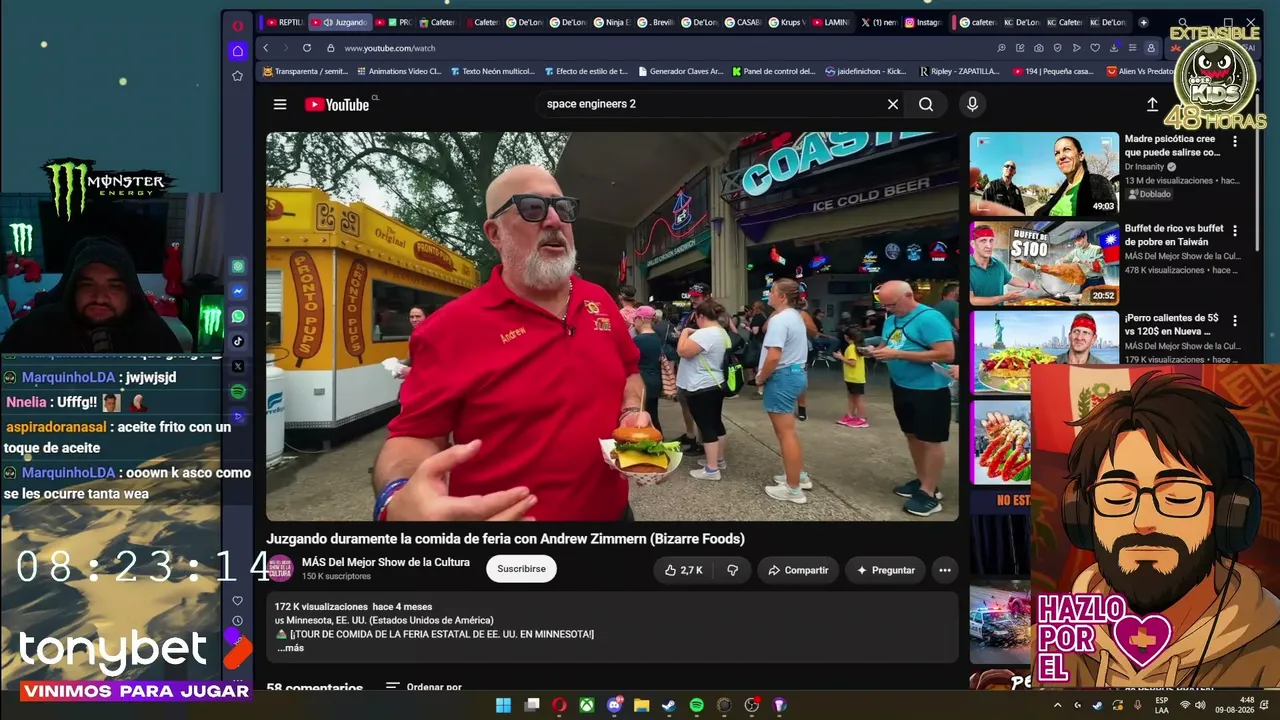Open Spotify from the Windows taskbar

click(697, 705)
